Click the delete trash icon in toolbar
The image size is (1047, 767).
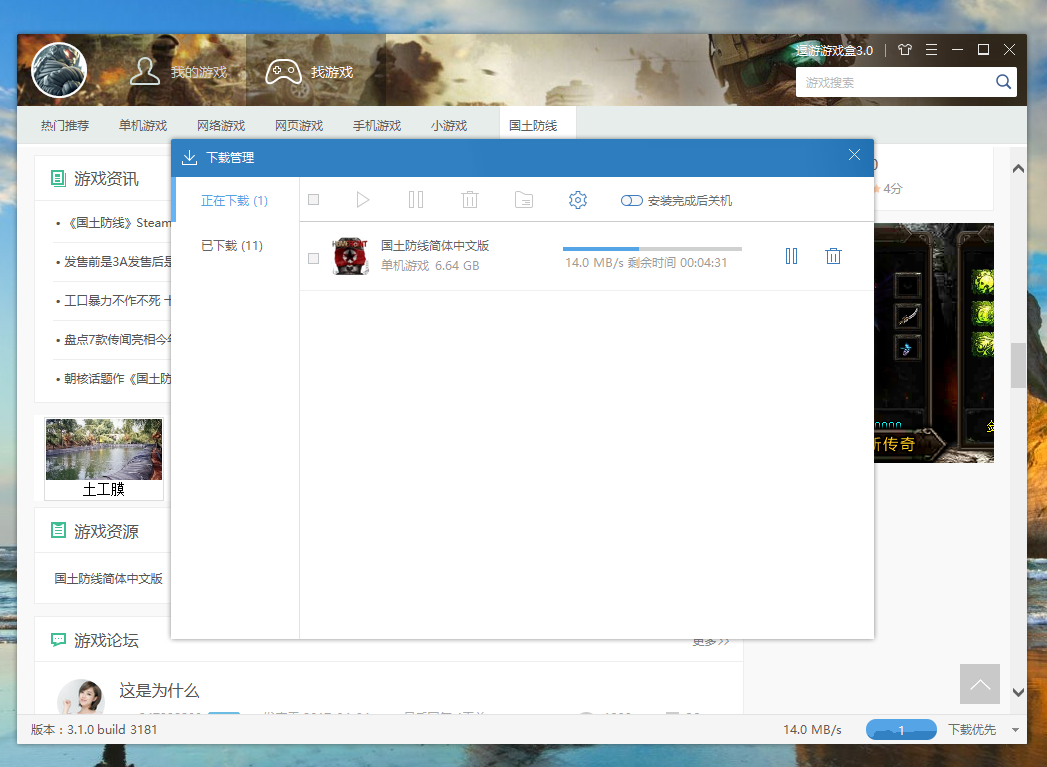click(470, 200)
